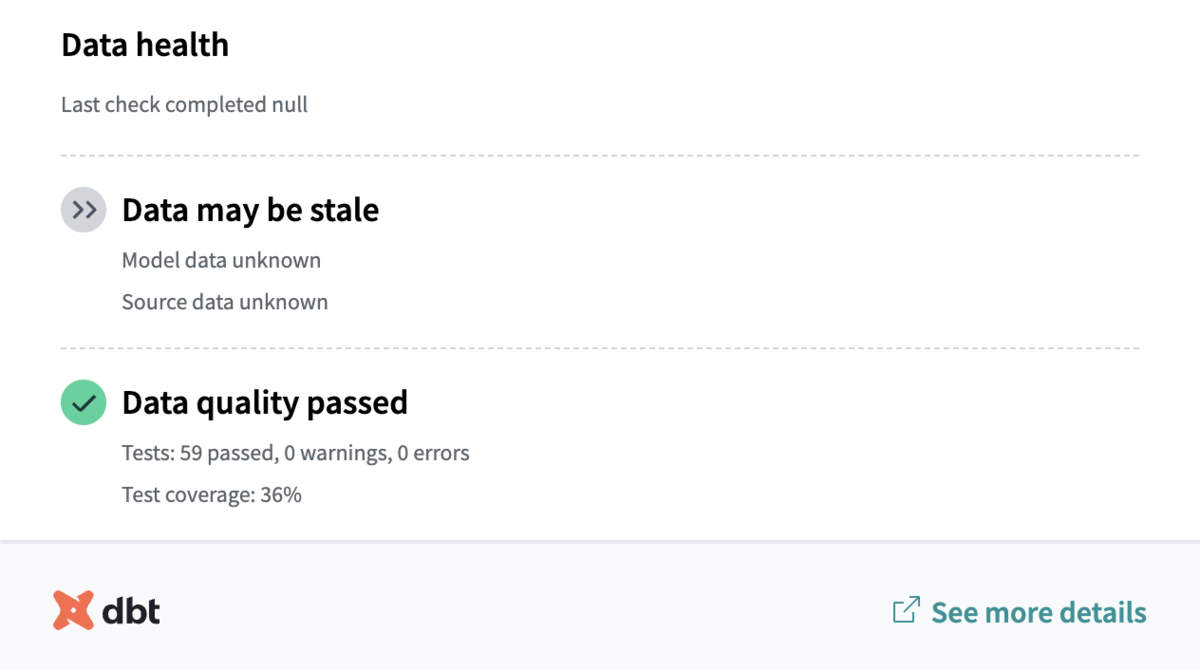1200x670 pixels.
Task: Click the Data quality passed heading
Action: click(x=265, y=402)
